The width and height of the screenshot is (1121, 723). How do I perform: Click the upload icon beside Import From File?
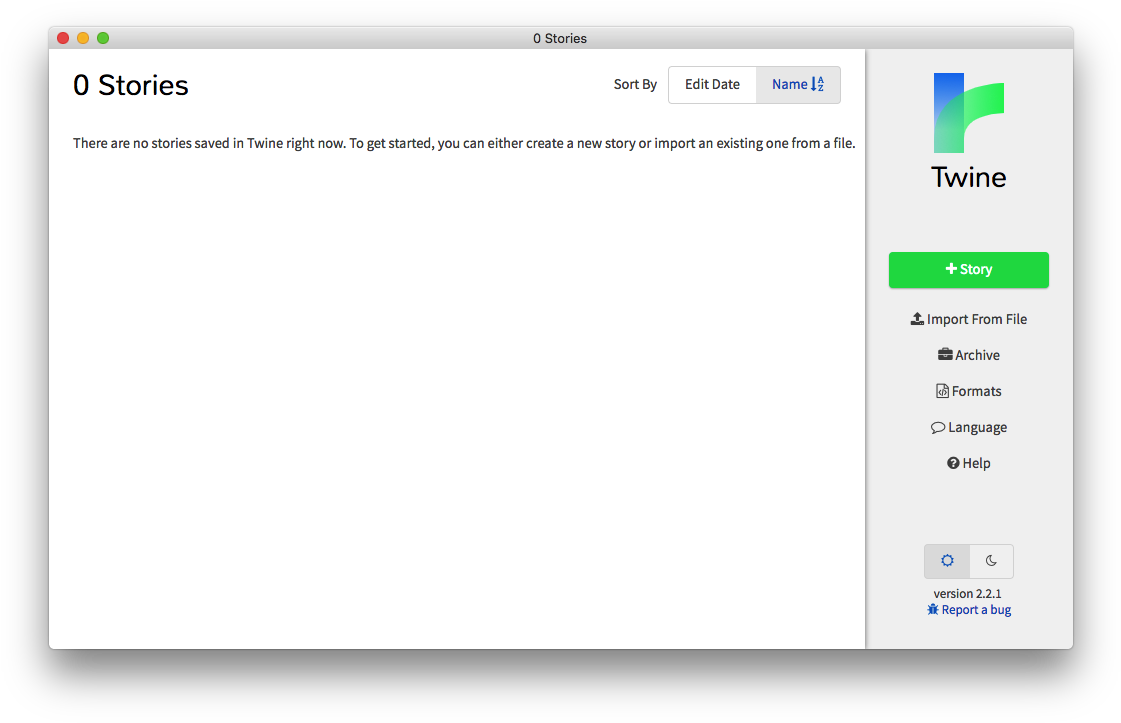[917, 318]
